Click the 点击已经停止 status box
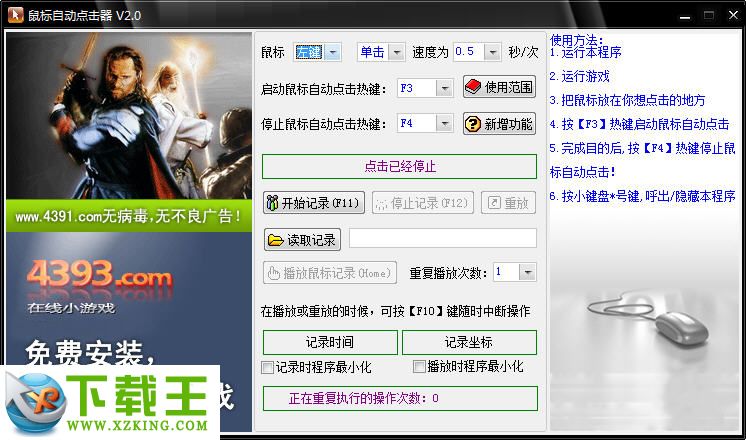This screenshot has width=746, height=440. pos(399,166)
